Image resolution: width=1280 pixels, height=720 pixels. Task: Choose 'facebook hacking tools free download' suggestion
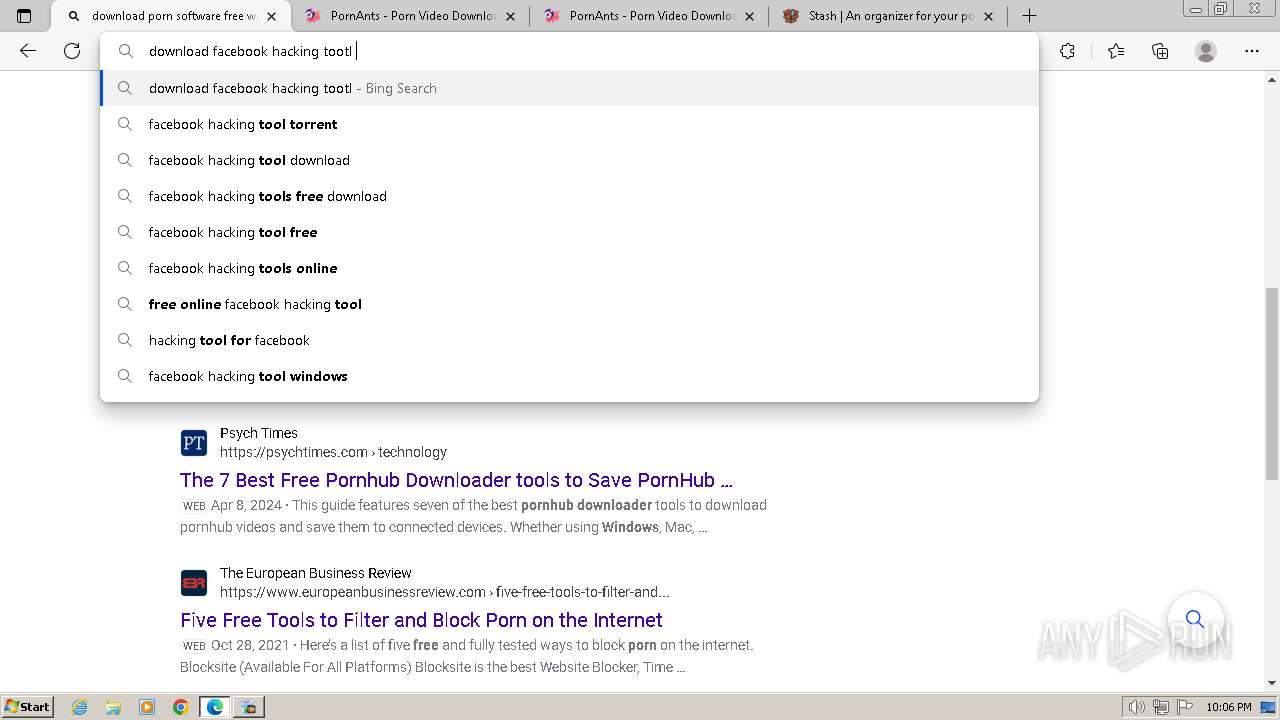tap(570, 196)
